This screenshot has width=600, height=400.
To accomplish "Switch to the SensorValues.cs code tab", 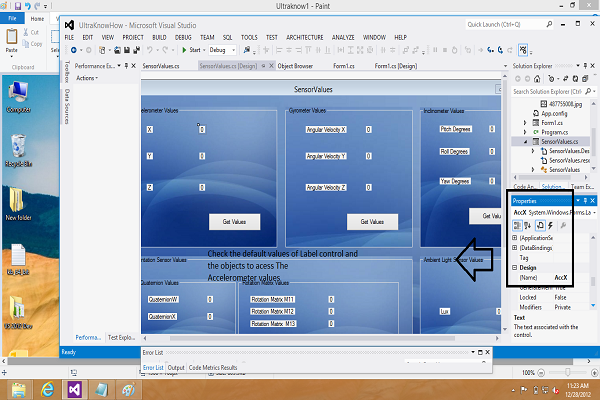I will [161, 66].
